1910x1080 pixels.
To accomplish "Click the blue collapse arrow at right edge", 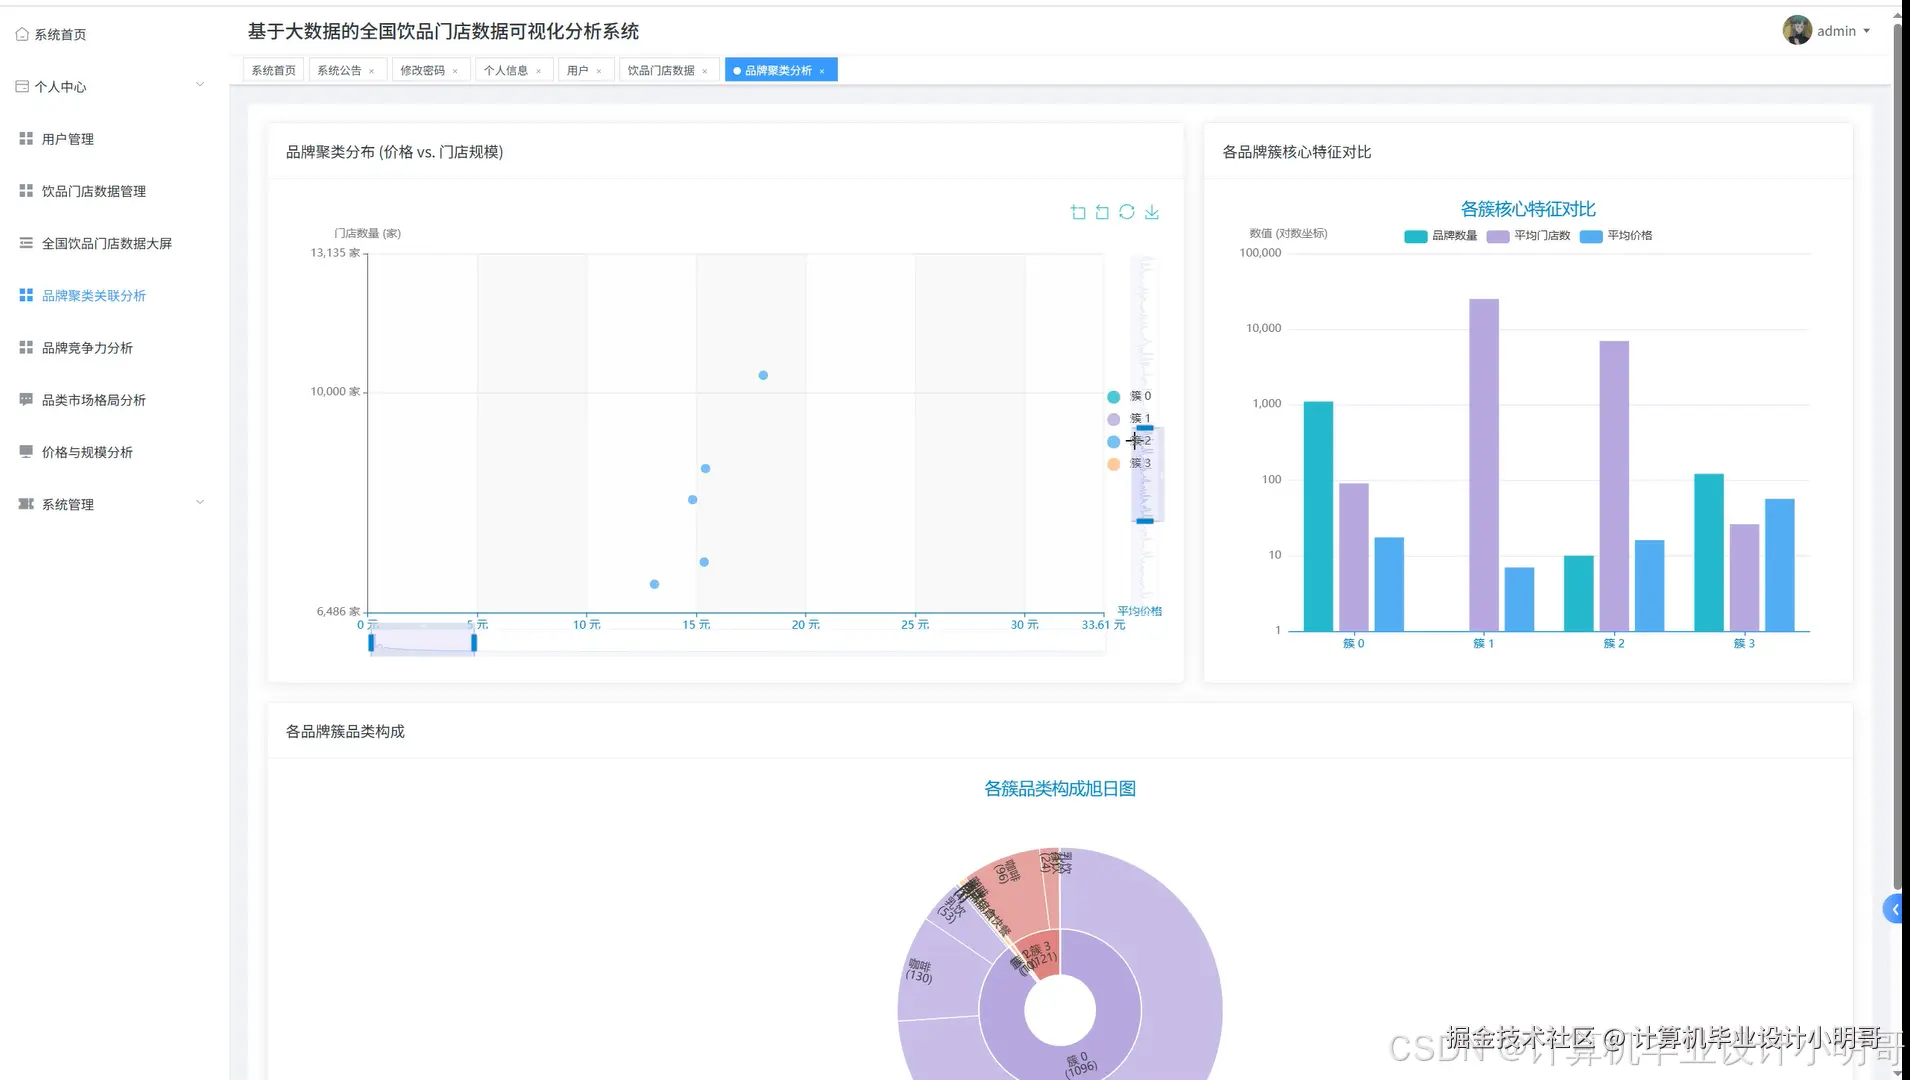I will point(1893,909).
